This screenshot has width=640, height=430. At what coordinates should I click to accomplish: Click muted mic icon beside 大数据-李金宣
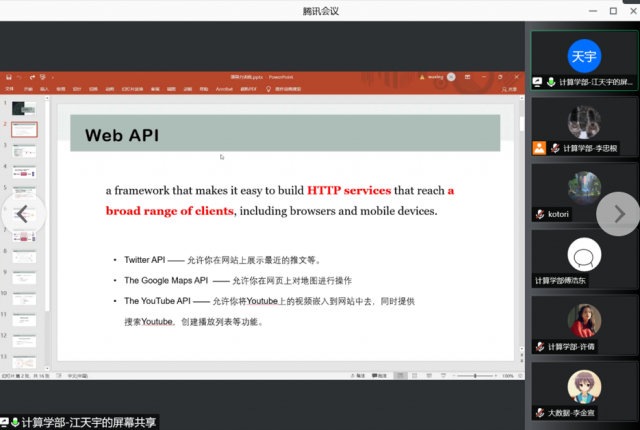pos(541,412)
